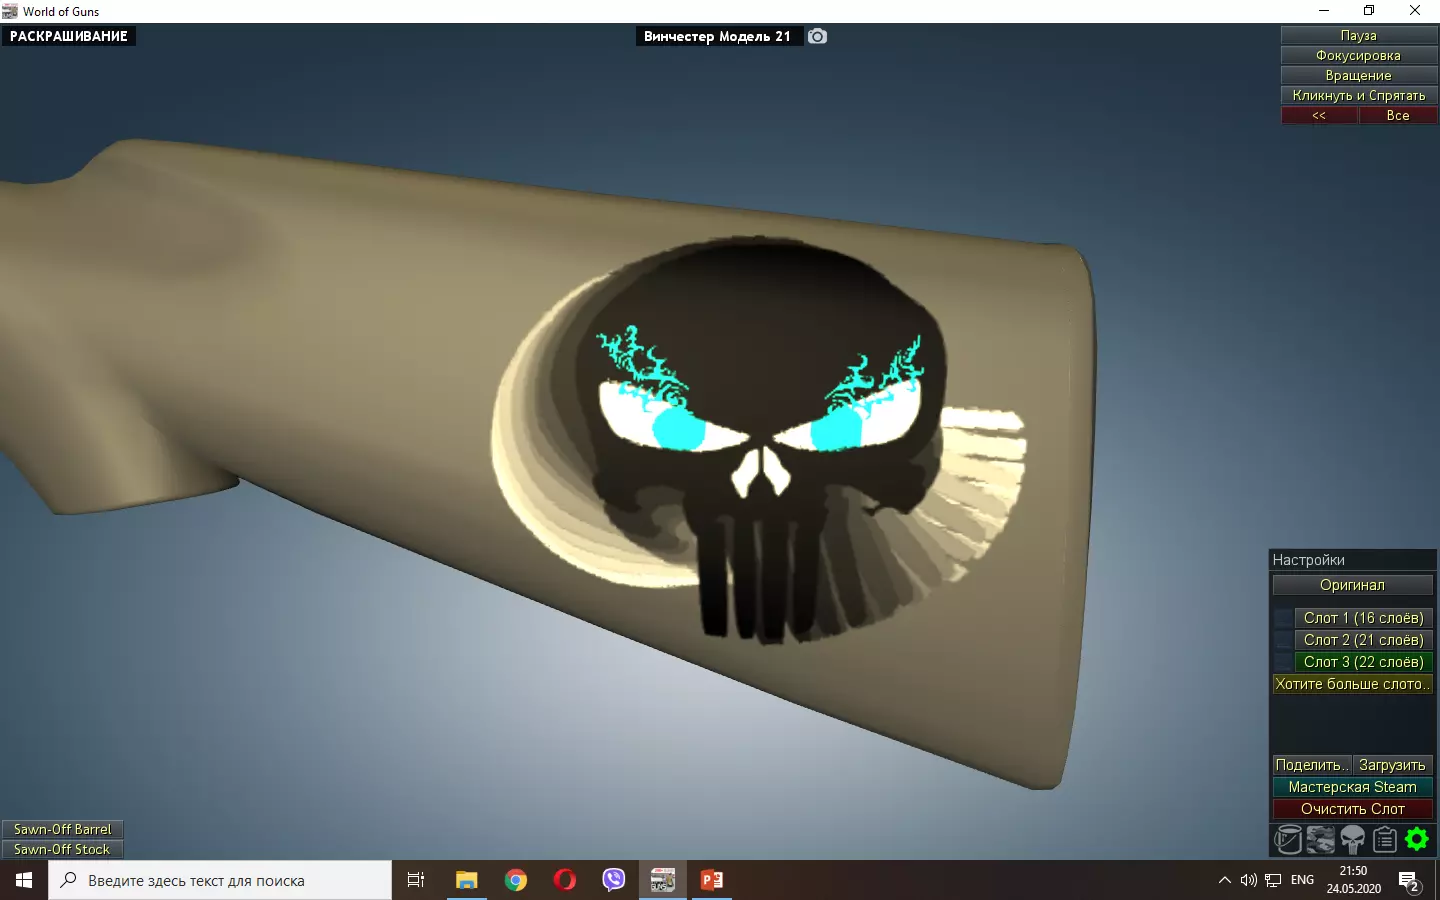Click the << back button
Screen dimensions: 1440x900
1320,116
